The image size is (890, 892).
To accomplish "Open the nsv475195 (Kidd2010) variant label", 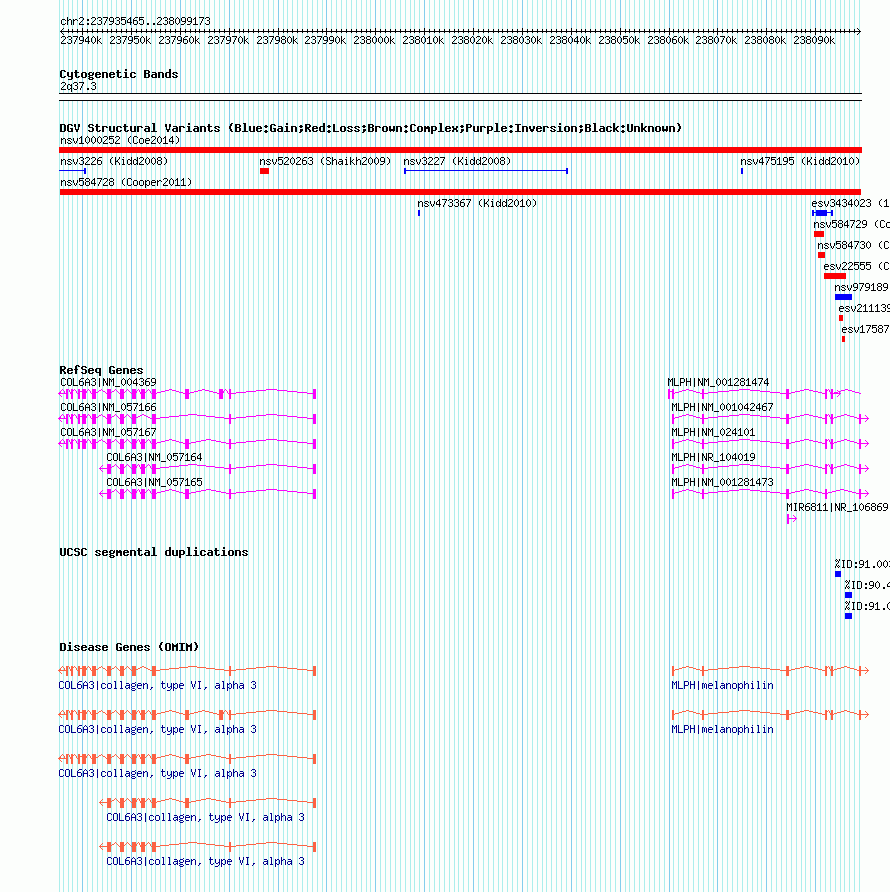I will [800, 162].
